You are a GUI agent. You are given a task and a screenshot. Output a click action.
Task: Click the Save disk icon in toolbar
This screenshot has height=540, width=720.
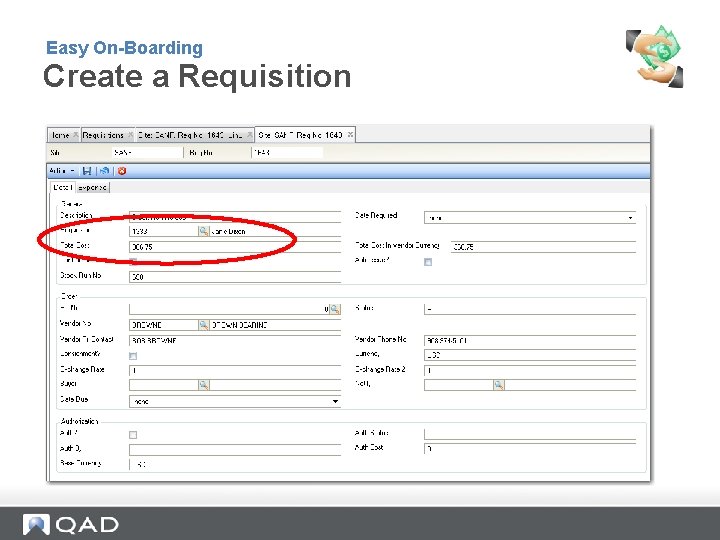pyautogui.click(x=86, y=171)
